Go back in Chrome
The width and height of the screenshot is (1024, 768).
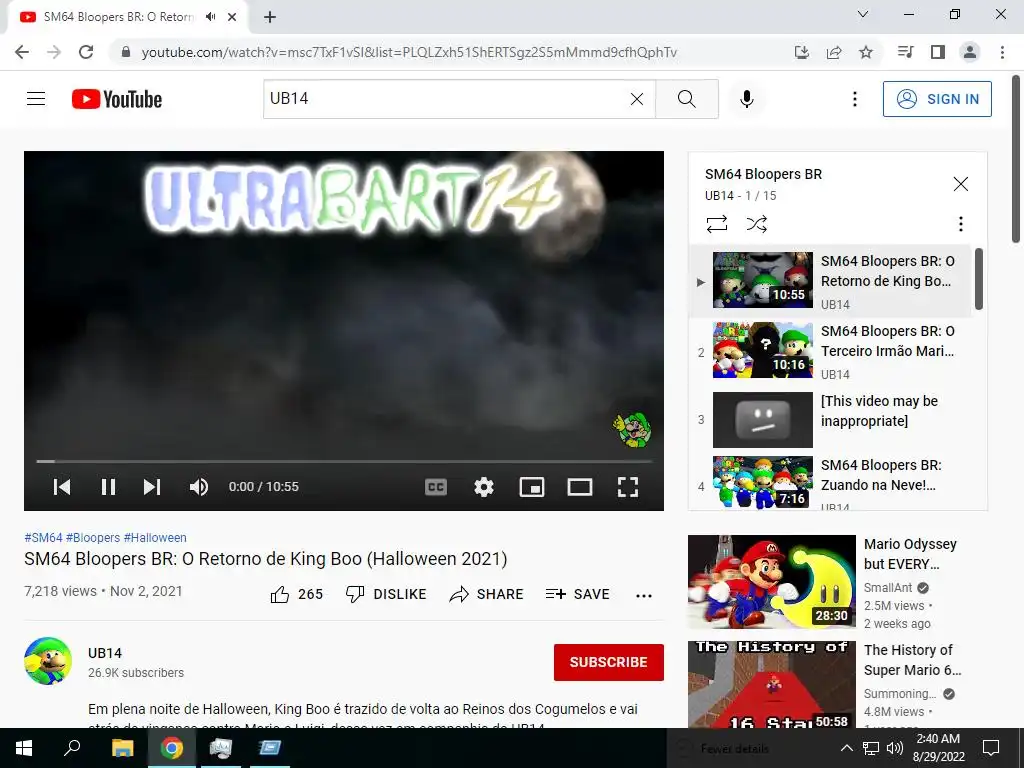(22, 52)
